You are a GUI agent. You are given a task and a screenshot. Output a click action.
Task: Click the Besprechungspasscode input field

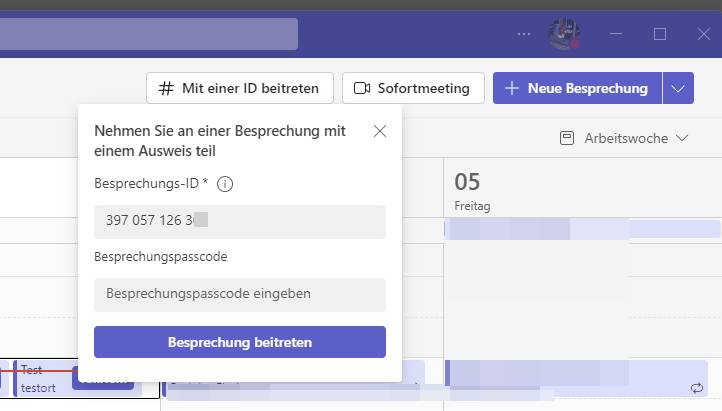[x=240, y=294]
